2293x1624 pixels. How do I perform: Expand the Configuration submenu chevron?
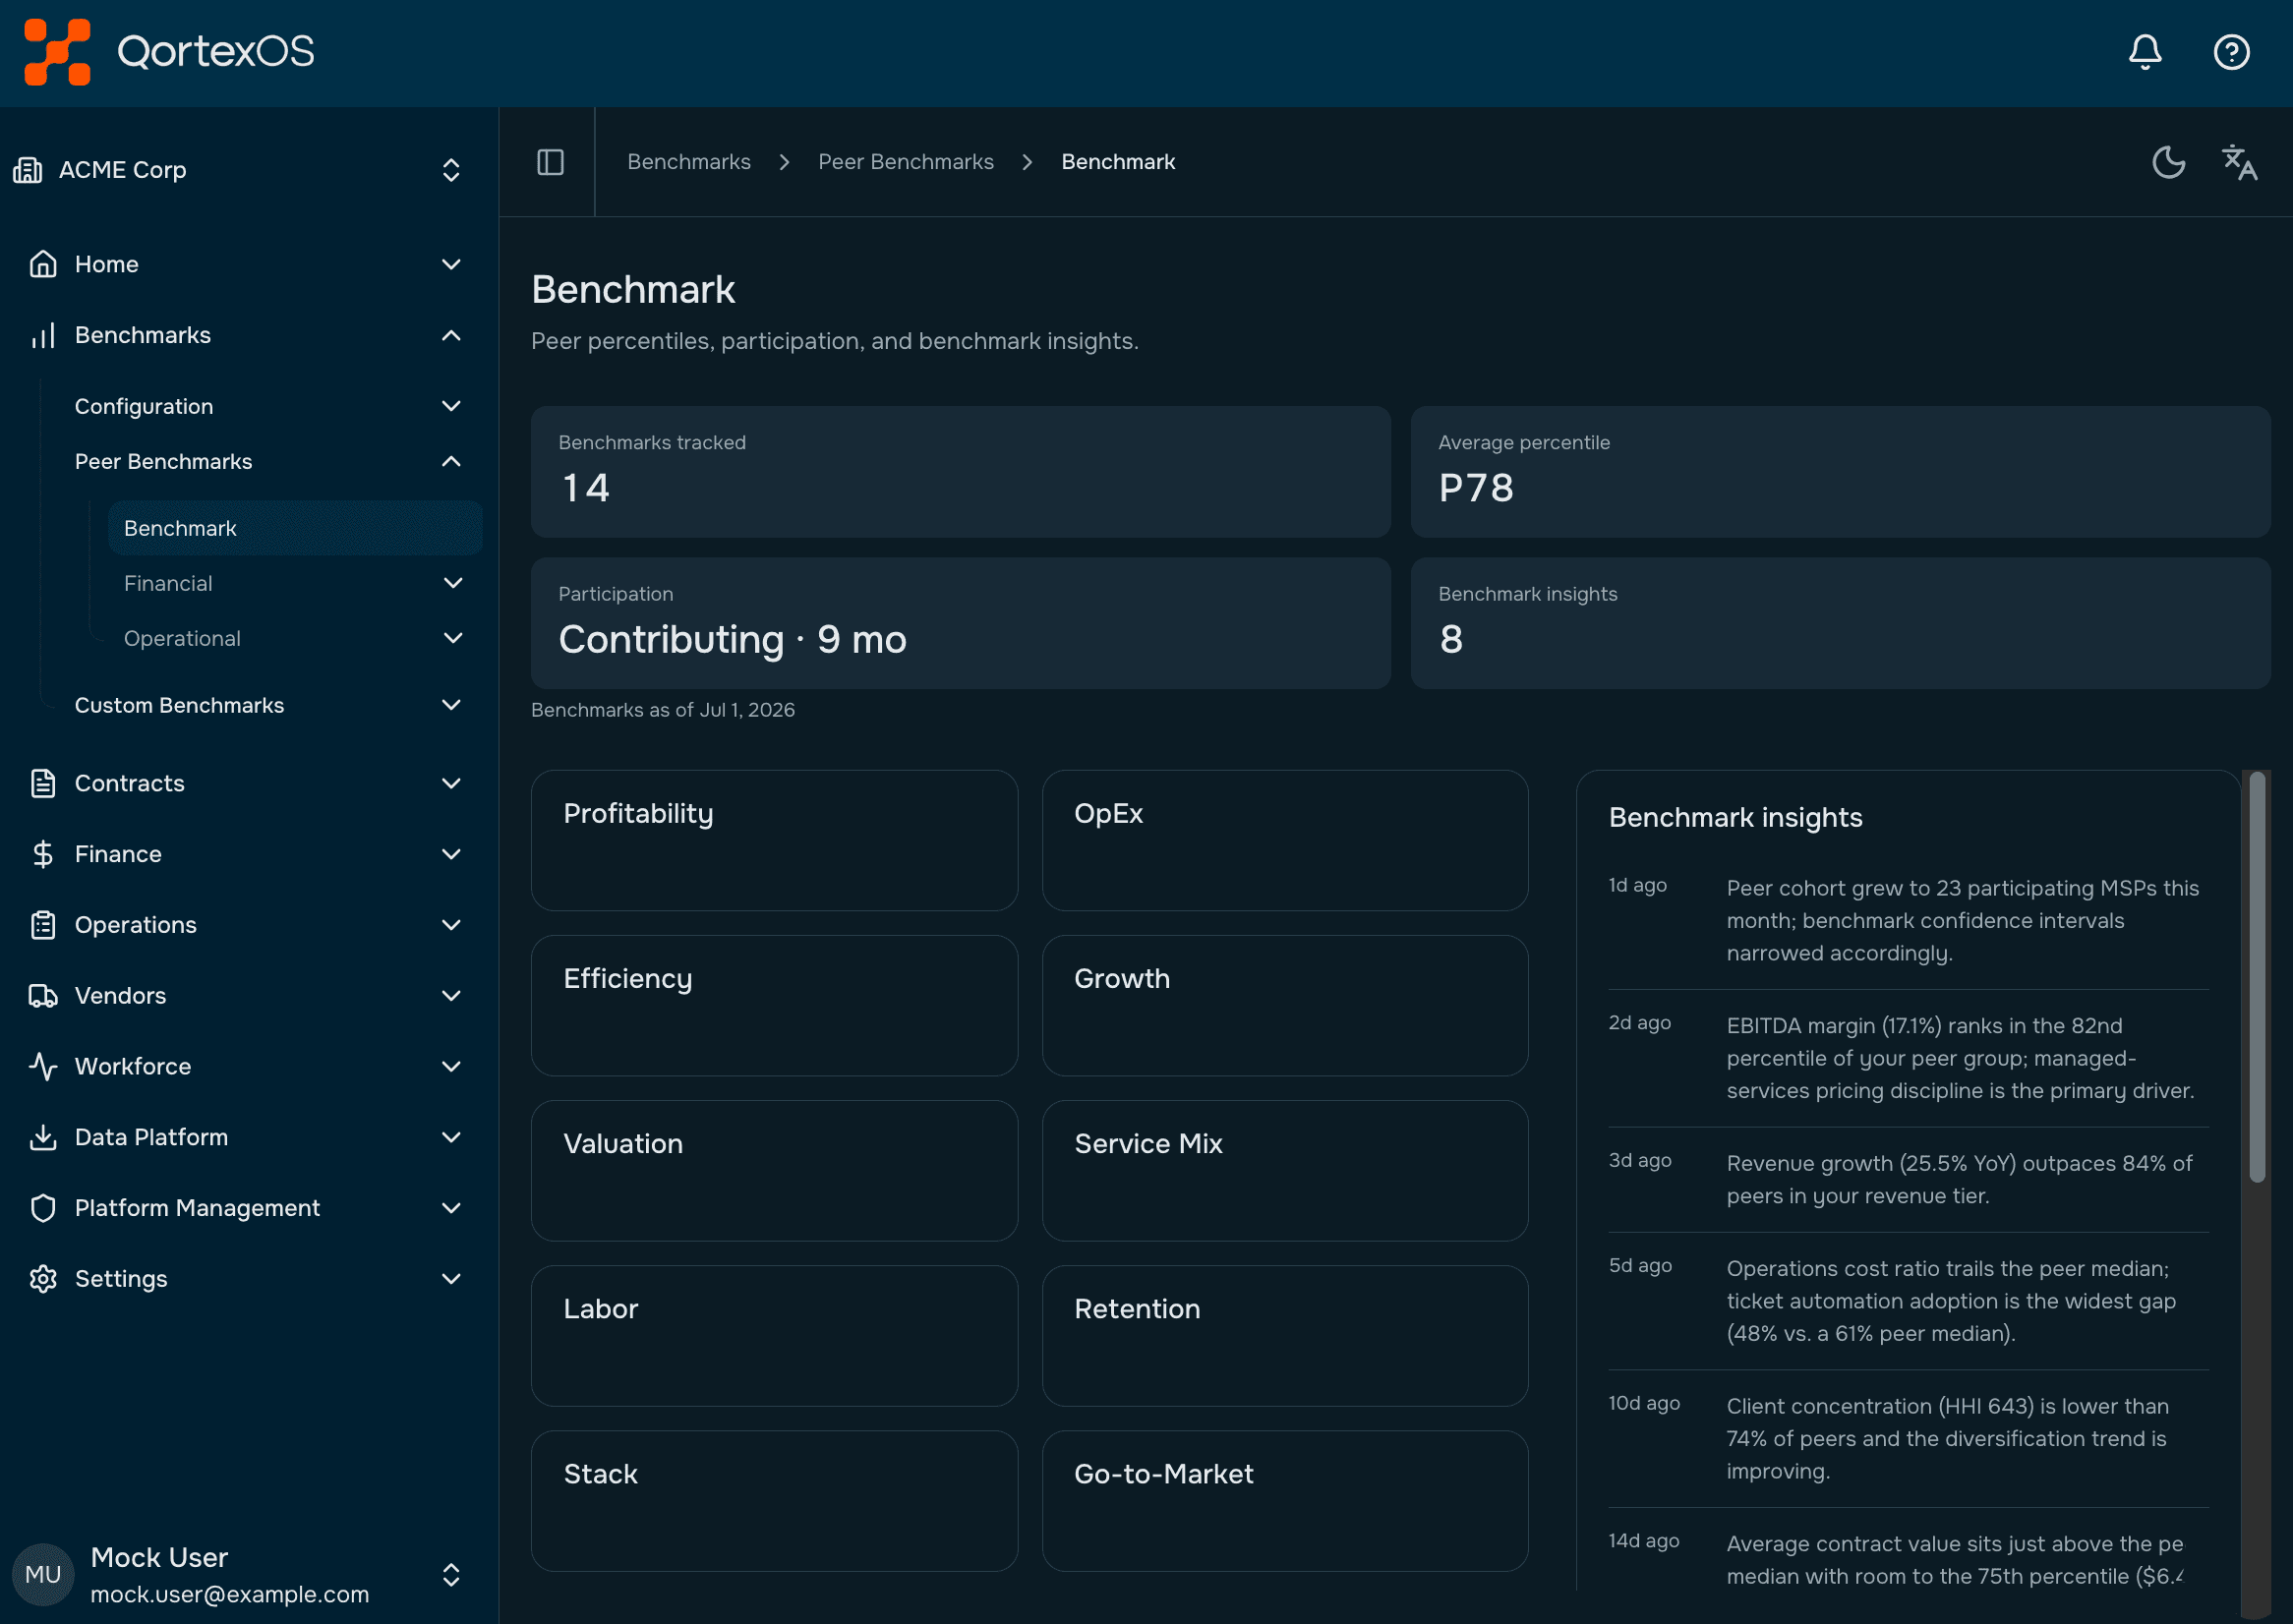pos(451,406)
